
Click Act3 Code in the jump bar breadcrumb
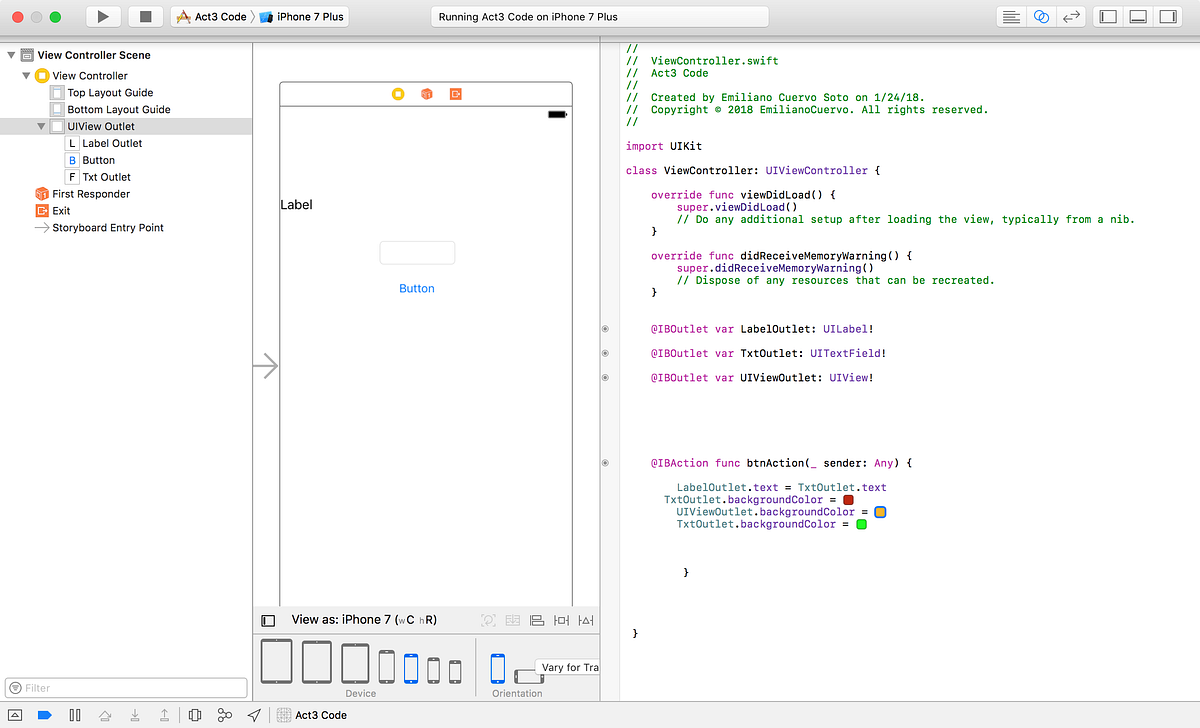click(x=320, y=715)
